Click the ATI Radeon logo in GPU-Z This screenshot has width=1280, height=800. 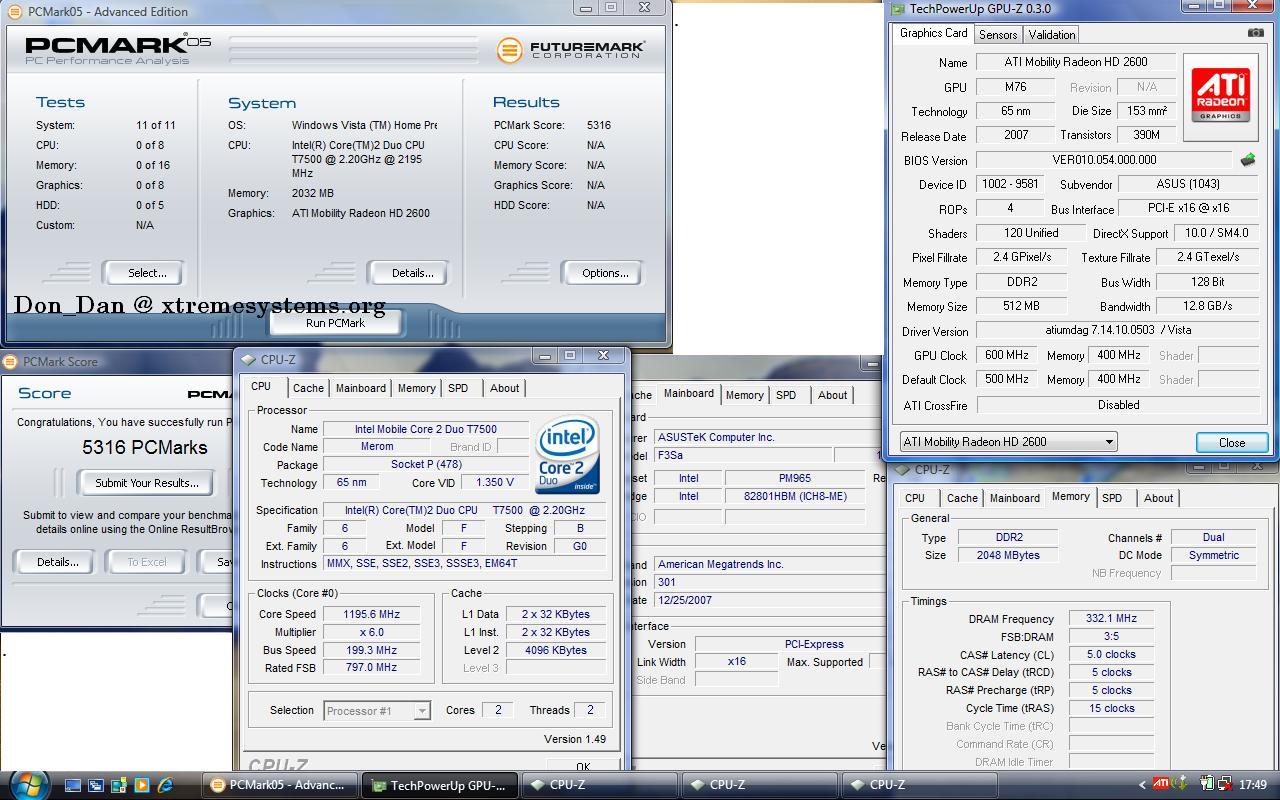tap(1220, 95)
